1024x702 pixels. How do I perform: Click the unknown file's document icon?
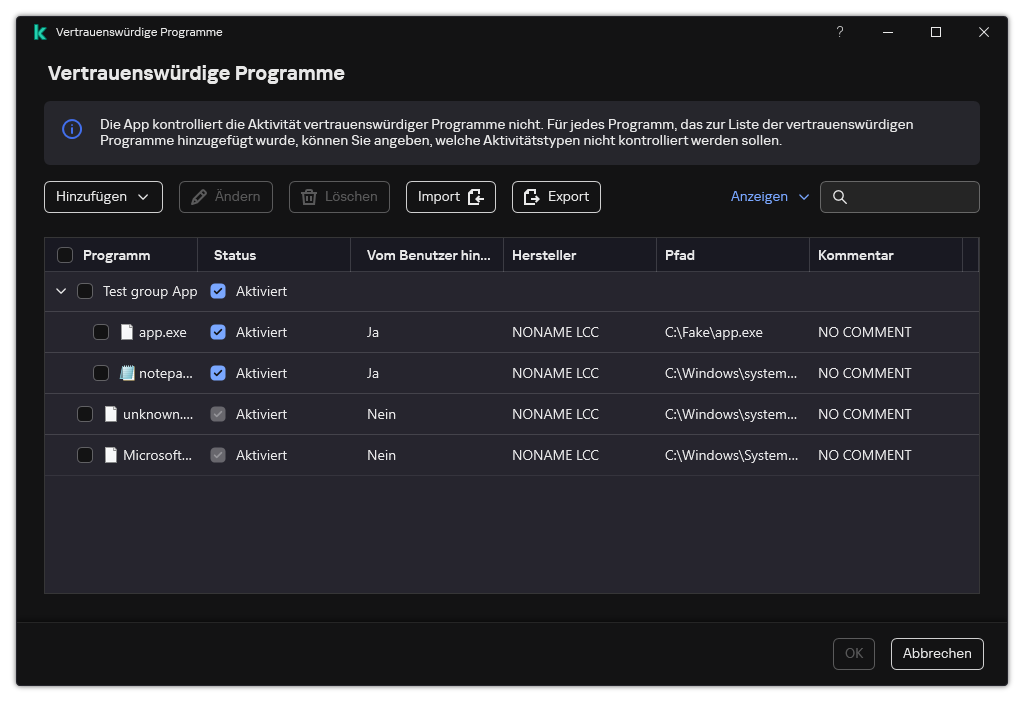click(111, 414)
